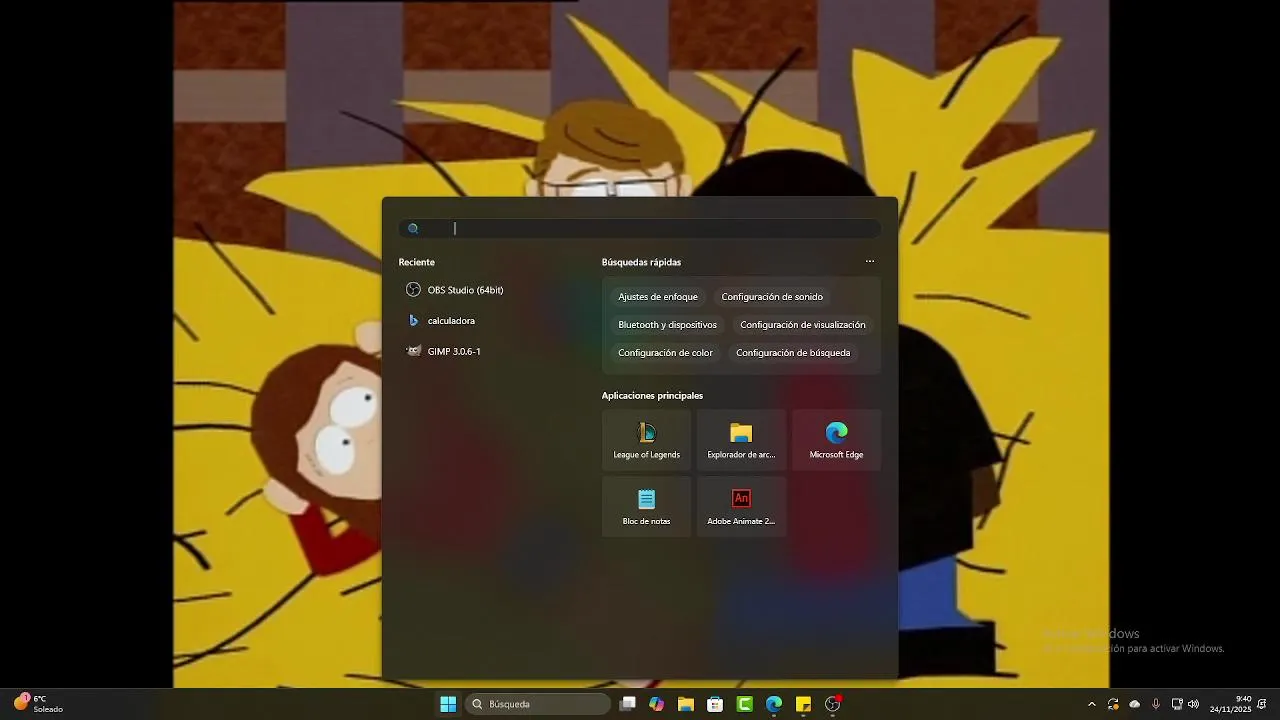Click the taskbar Búsqueda search box
The height and width of the screenshot is (720, 1280).
tap(538, 704)
